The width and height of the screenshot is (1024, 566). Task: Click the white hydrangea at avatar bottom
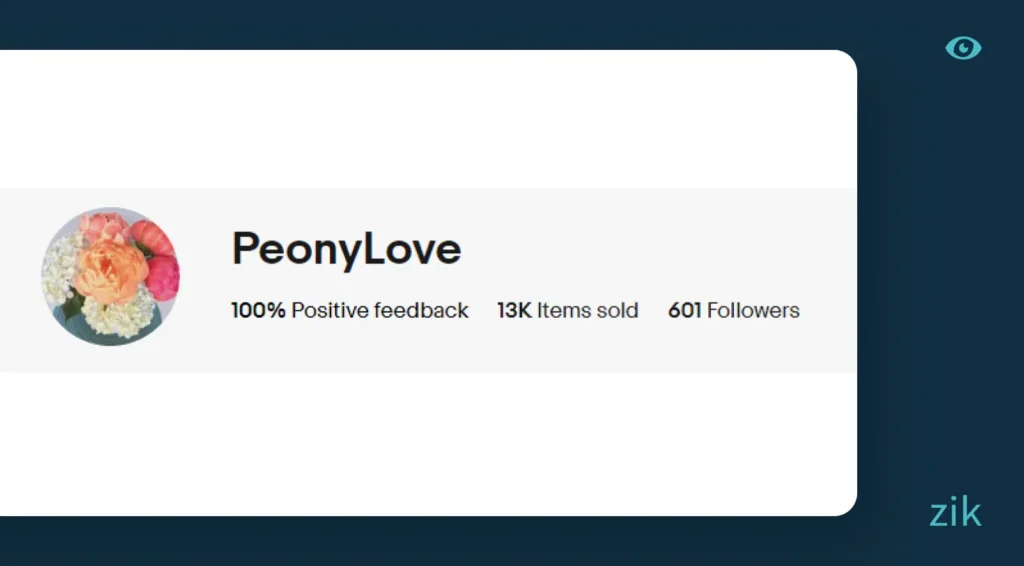point(117,318)
